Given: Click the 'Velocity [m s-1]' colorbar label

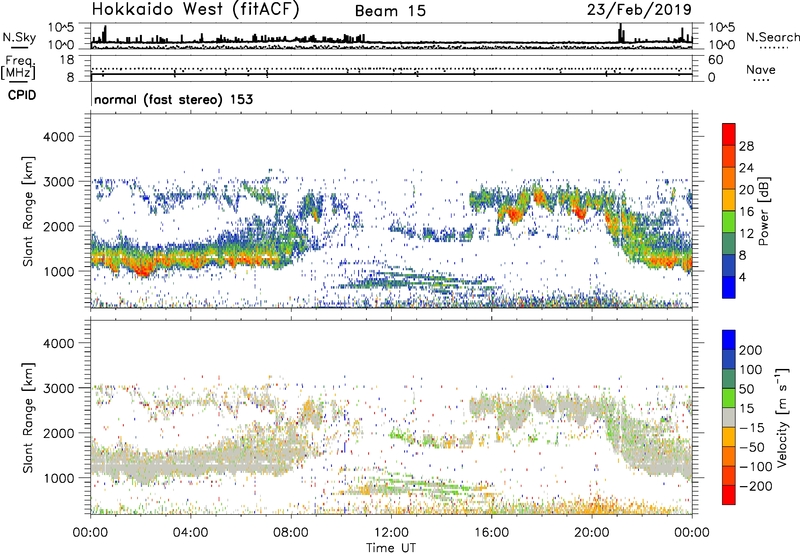Looking at the screenshot, I should (782, 418).
